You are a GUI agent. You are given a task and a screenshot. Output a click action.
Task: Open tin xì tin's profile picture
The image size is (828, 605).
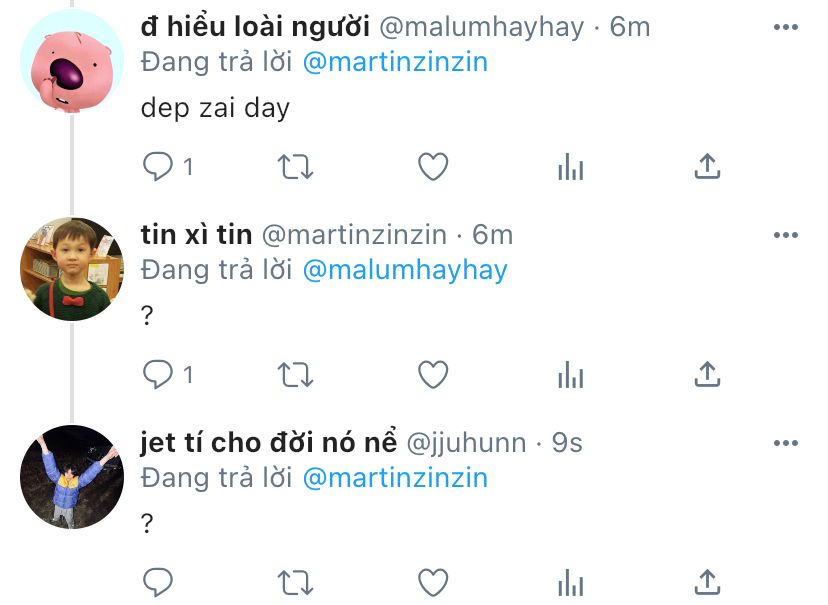[72, 269]
